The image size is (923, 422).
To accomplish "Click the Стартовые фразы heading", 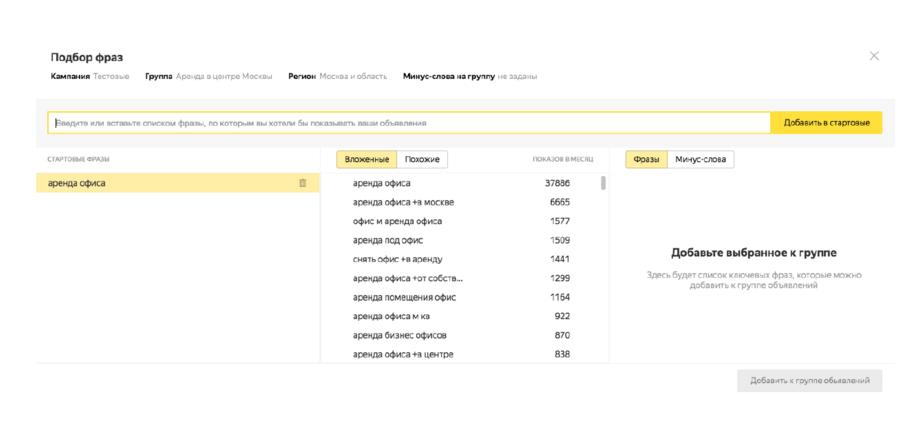I will (78, 160).
